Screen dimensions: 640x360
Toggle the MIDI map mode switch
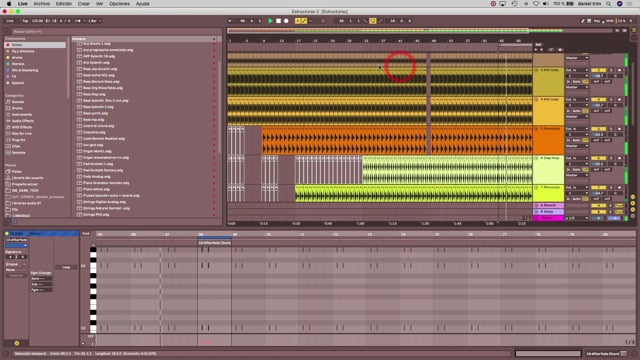(x=610, y=21)
